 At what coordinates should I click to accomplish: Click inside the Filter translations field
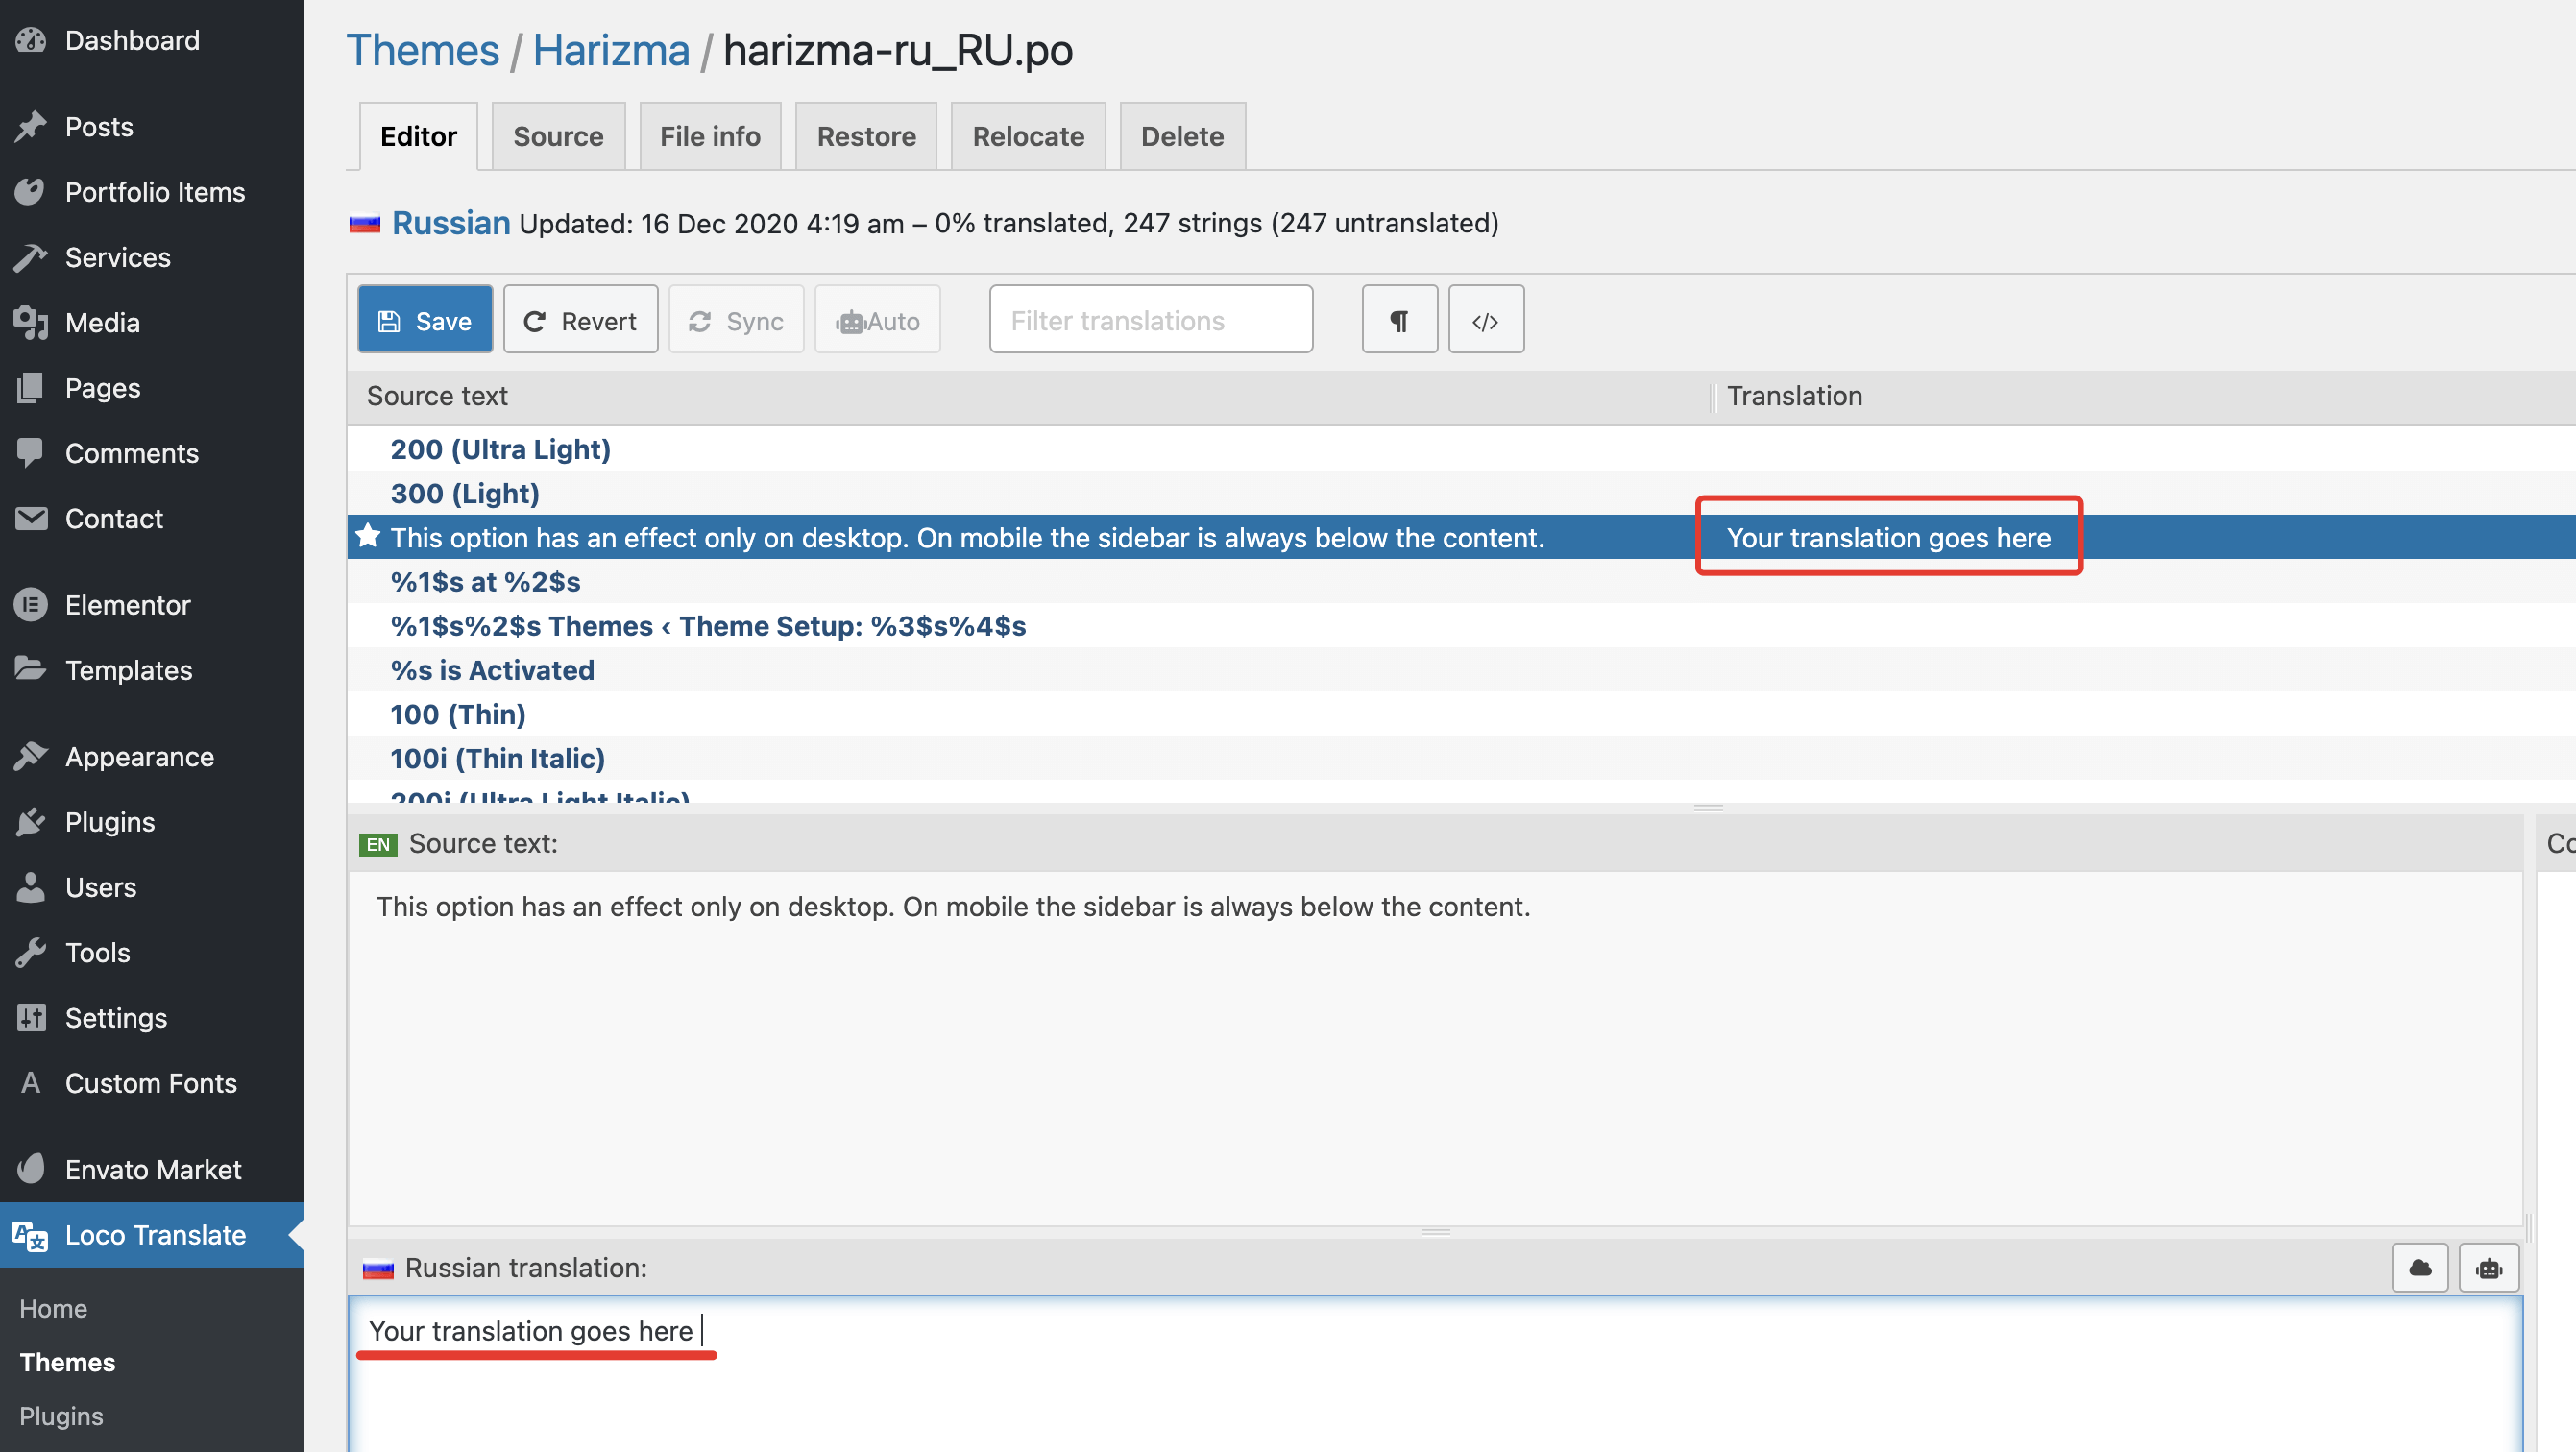[1150, 320]
